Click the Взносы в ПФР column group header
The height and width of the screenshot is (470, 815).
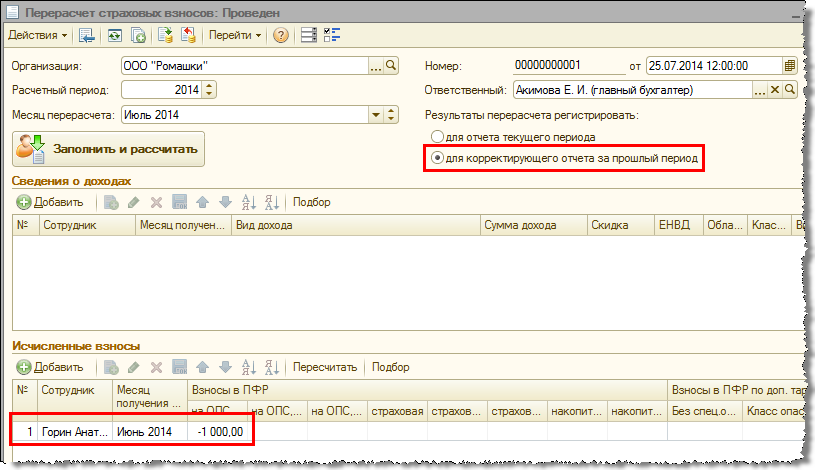click(x=427, y=390)
